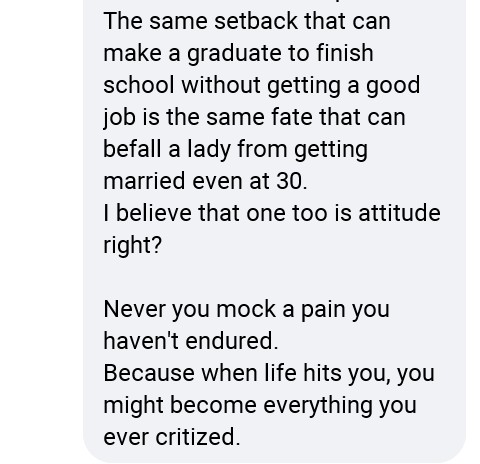
Task: Click the line "Because when life hits you, you"
Action: point(269,374)
